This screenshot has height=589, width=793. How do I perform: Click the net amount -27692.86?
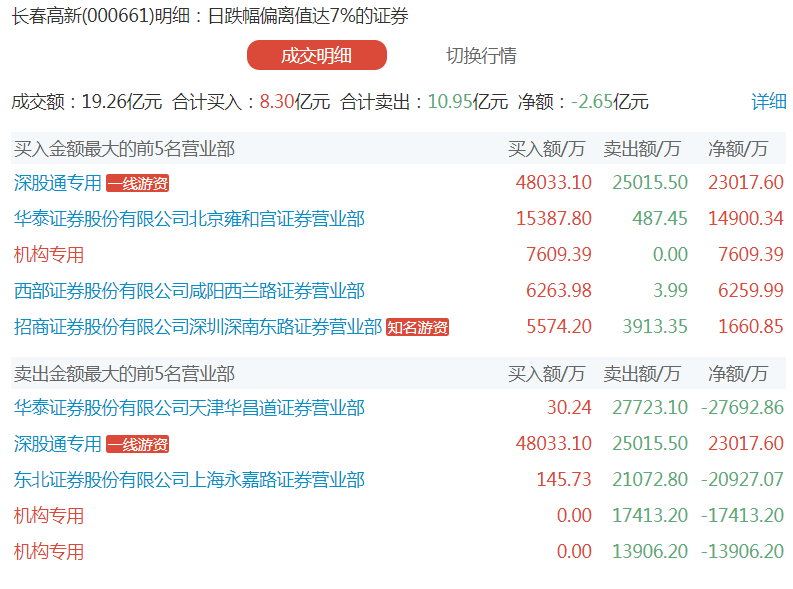[742, 407]
